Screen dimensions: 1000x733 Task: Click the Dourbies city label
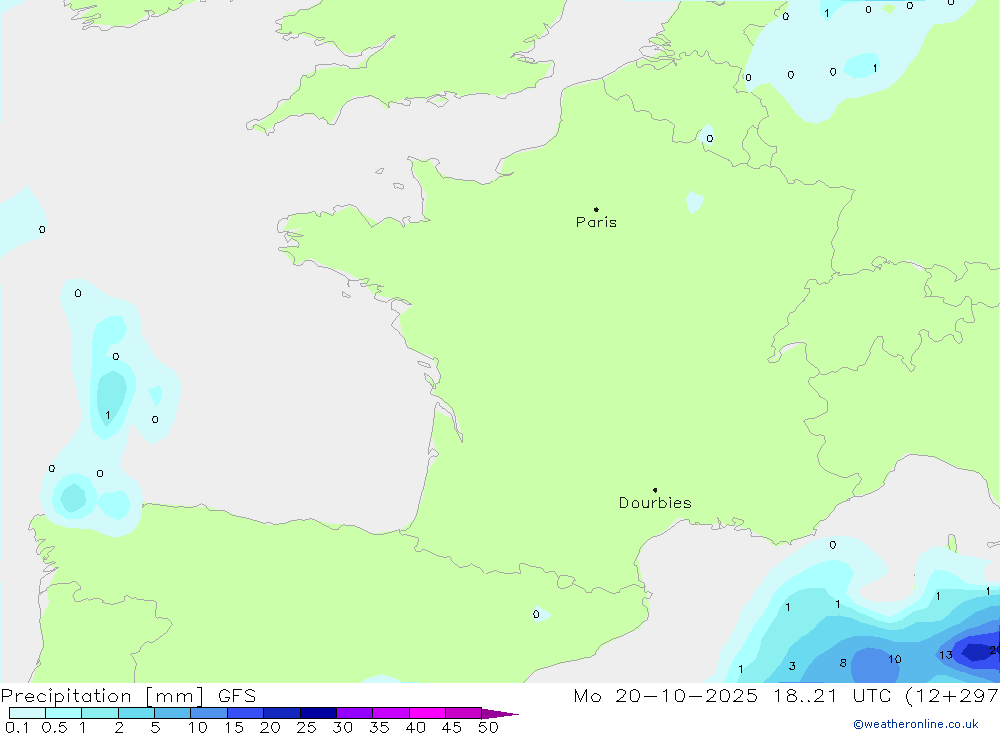click(655, 503)
